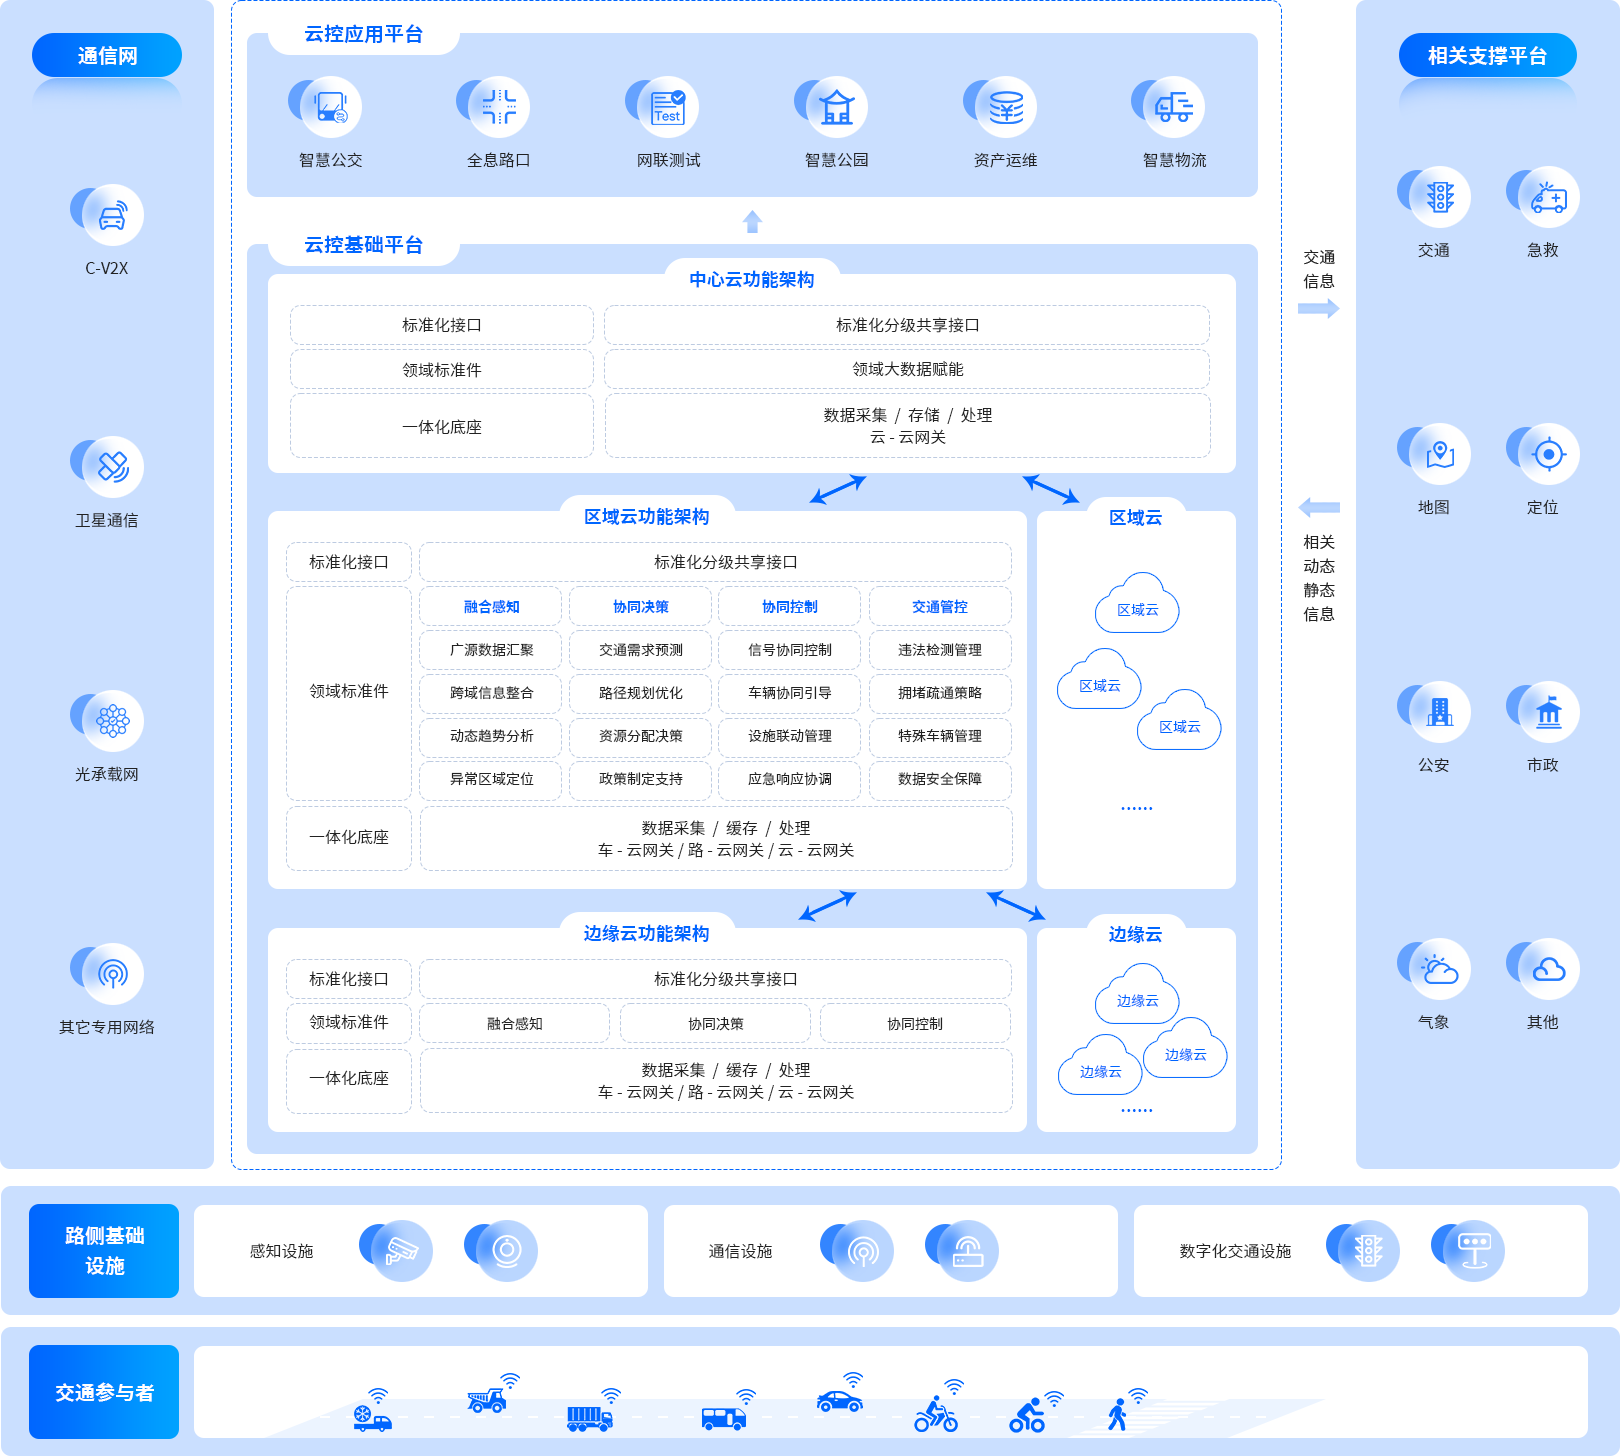1620x1456 pixels.
Task: Open the 网联测试 test icon
Action: [667, 107]
